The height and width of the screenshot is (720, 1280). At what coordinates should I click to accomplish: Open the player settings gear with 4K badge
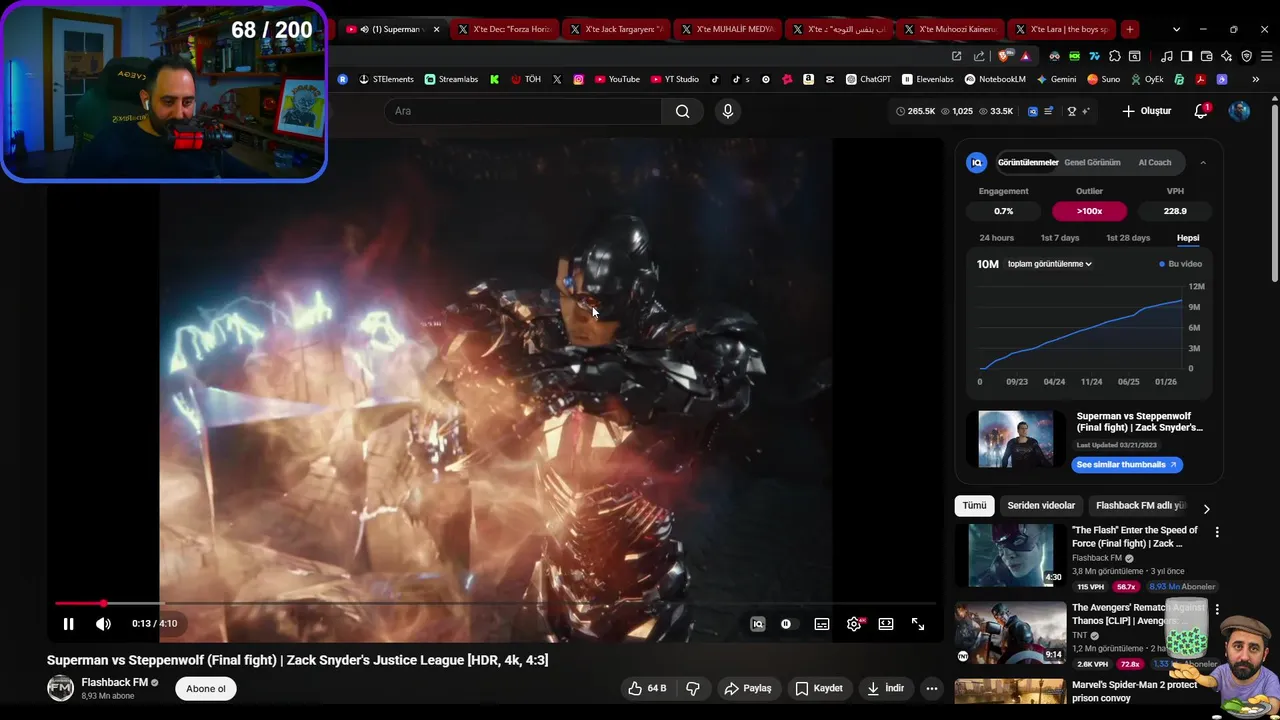855,624
